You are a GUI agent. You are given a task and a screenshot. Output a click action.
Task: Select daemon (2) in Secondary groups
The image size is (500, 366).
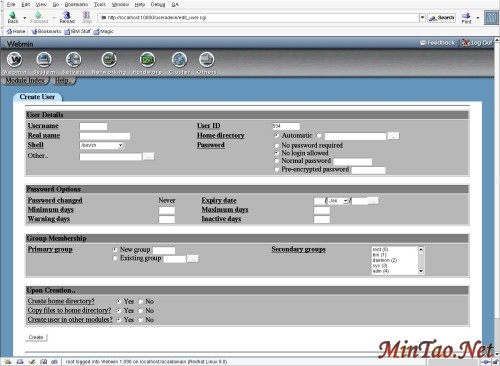click(385, 260)
